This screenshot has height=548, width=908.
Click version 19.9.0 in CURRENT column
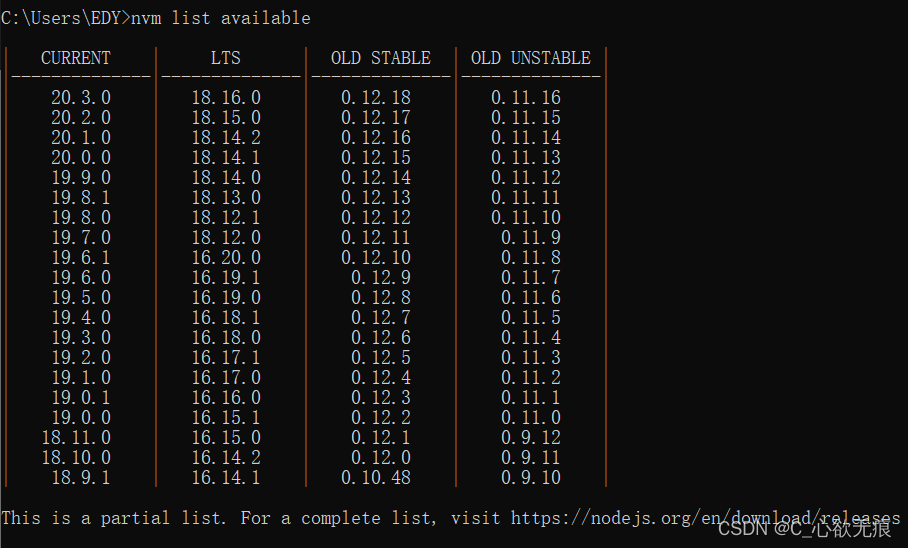pos(81,178)
